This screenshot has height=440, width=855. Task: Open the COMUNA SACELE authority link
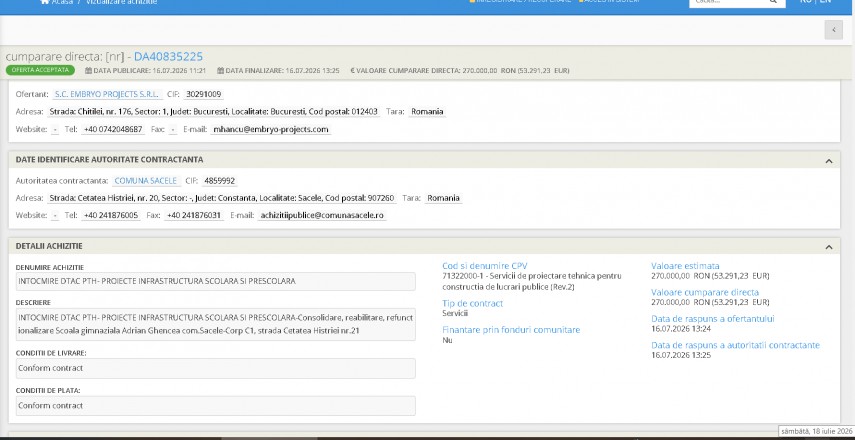(x=146, y=181)
